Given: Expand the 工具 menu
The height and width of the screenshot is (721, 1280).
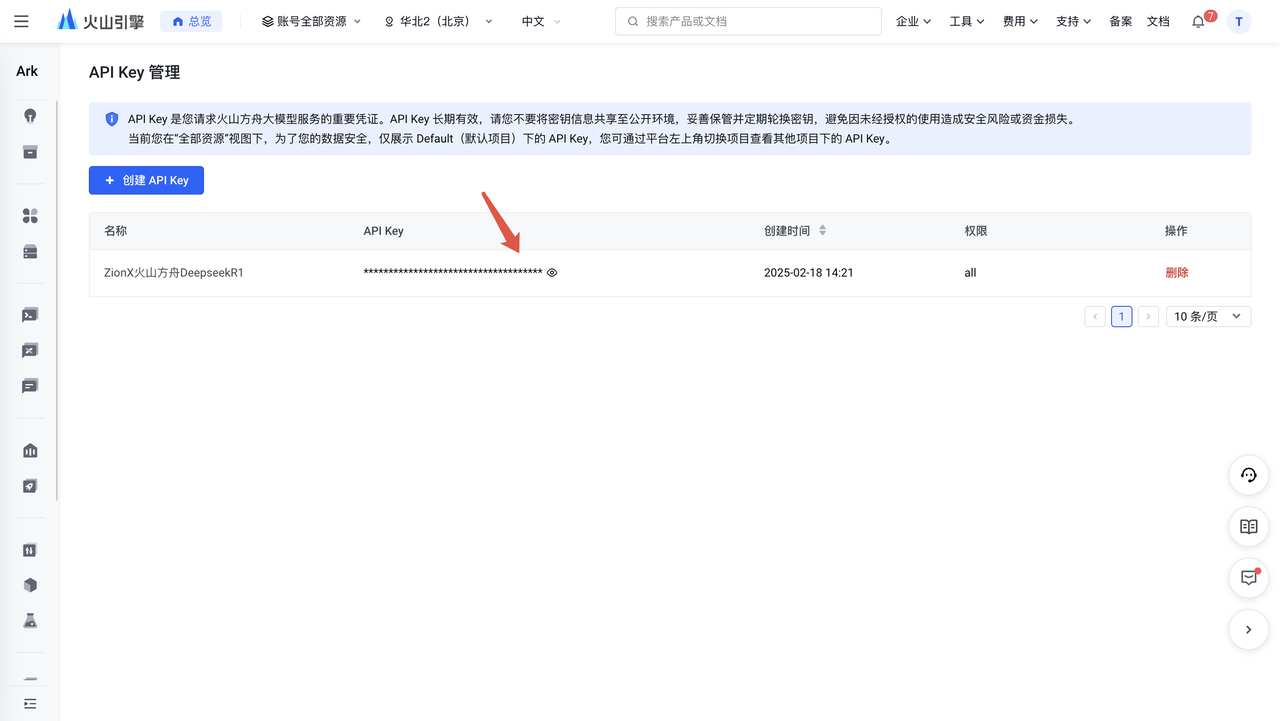Looking at the screenshot, I should point(967,21).
